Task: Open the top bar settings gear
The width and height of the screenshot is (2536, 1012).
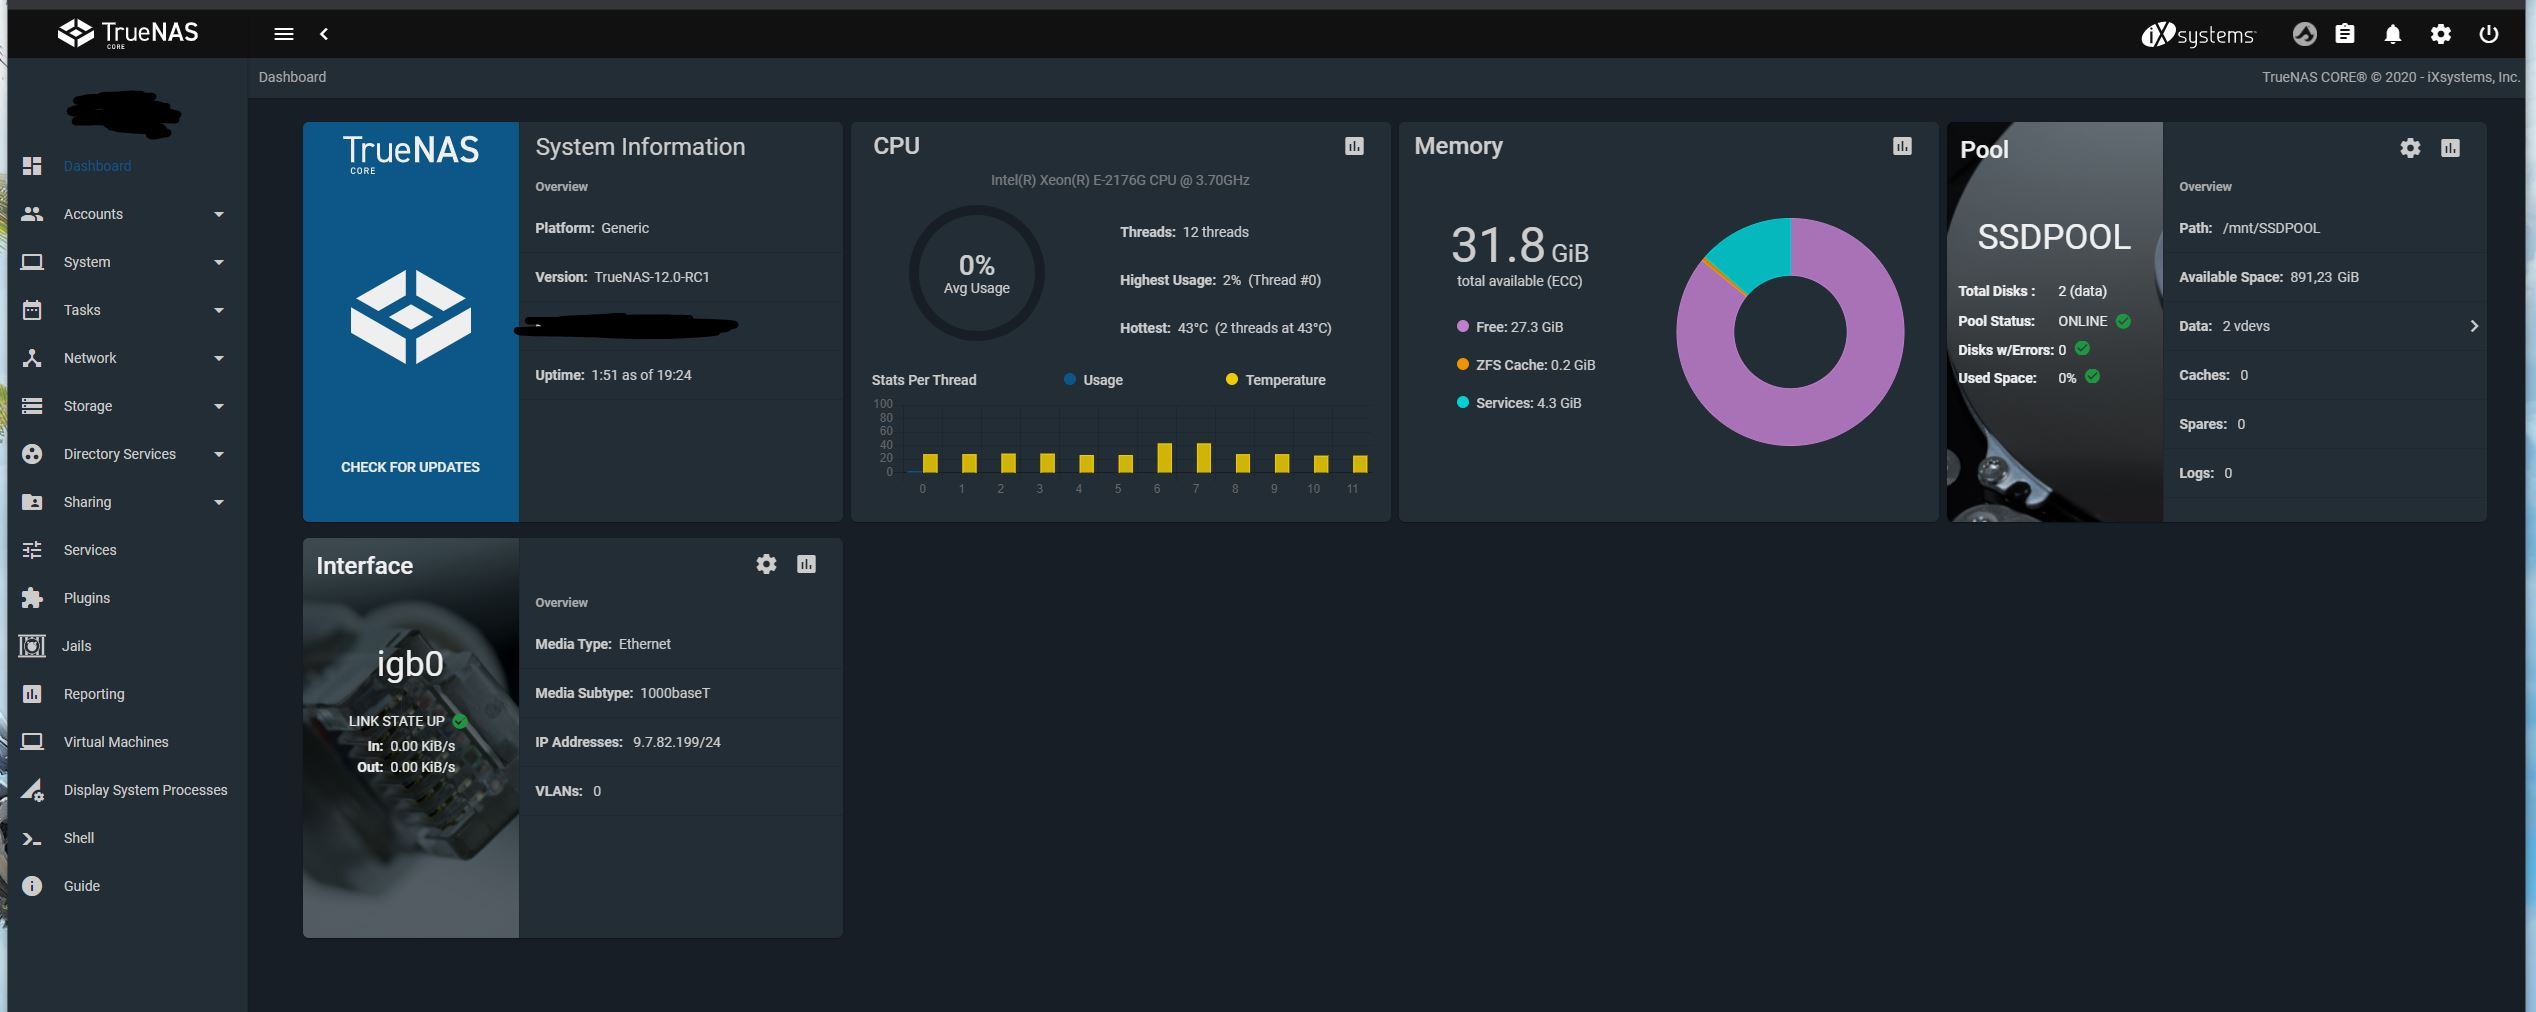Action: pos(2441,34)
